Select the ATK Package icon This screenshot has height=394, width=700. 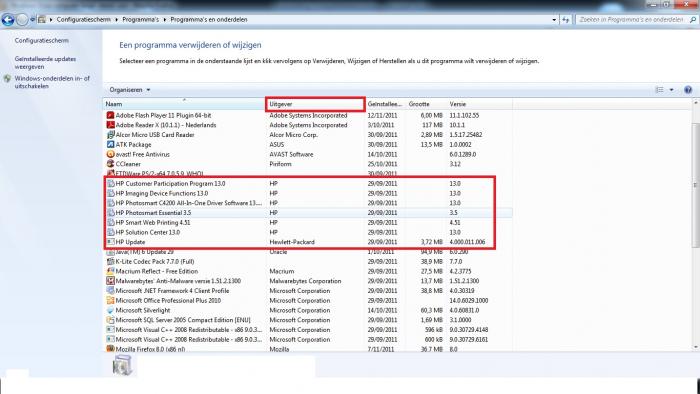[x=110, y=145]
